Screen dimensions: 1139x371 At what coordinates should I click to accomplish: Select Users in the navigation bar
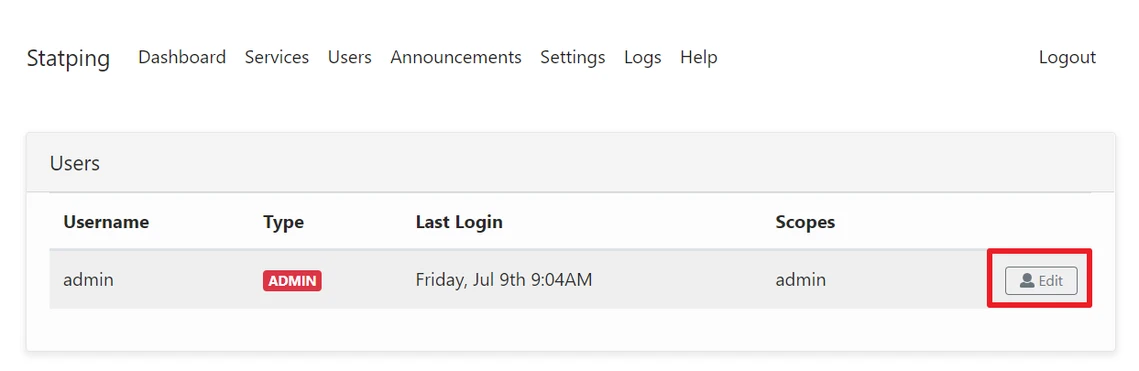tap(349, 57)
